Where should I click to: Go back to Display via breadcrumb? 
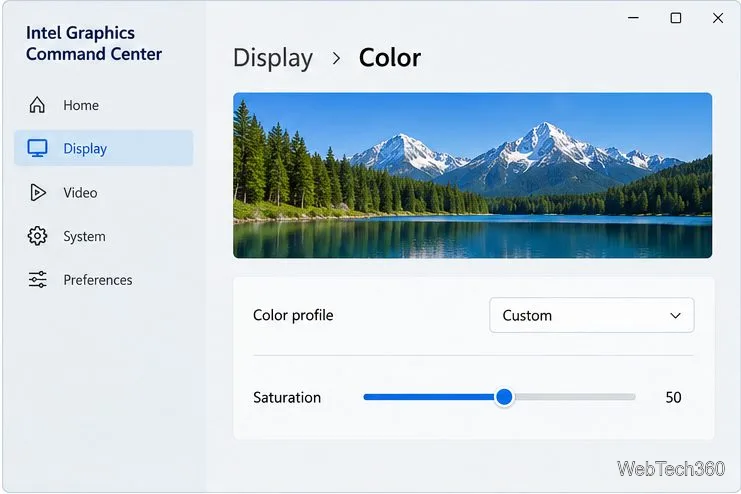(x=273, y=59)
